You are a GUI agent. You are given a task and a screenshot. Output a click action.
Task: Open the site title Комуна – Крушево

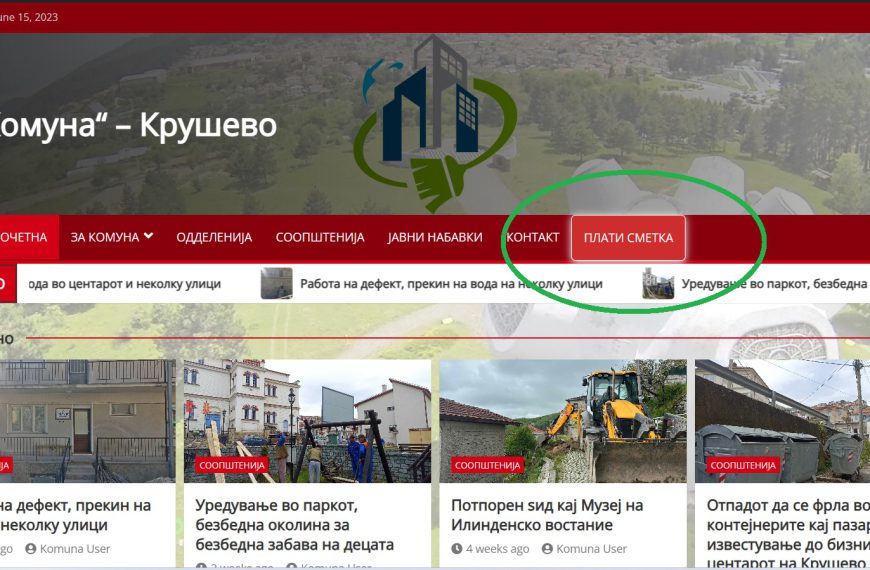coord(138,125)
